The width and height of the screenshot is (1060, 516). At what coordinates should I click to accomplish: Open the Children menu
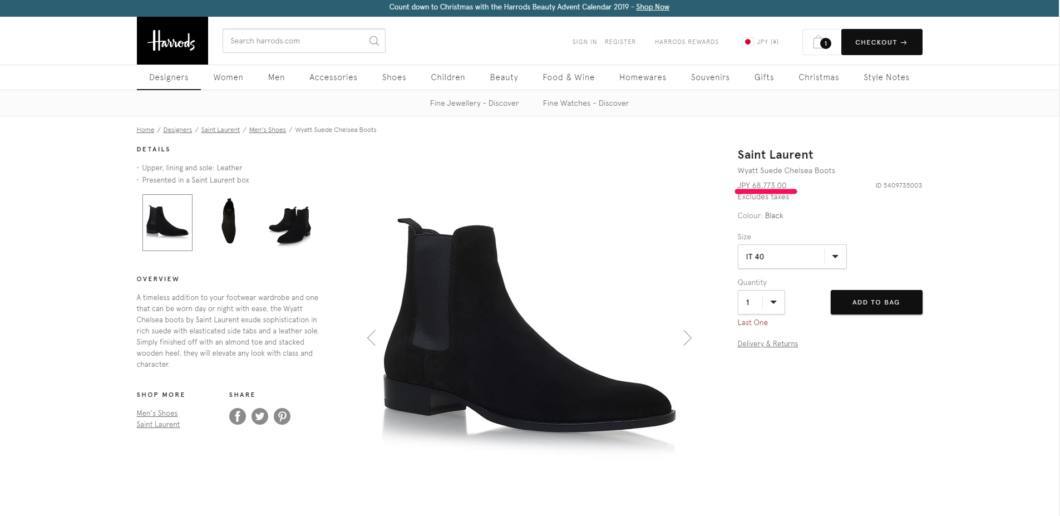click(x=448, y=77)
